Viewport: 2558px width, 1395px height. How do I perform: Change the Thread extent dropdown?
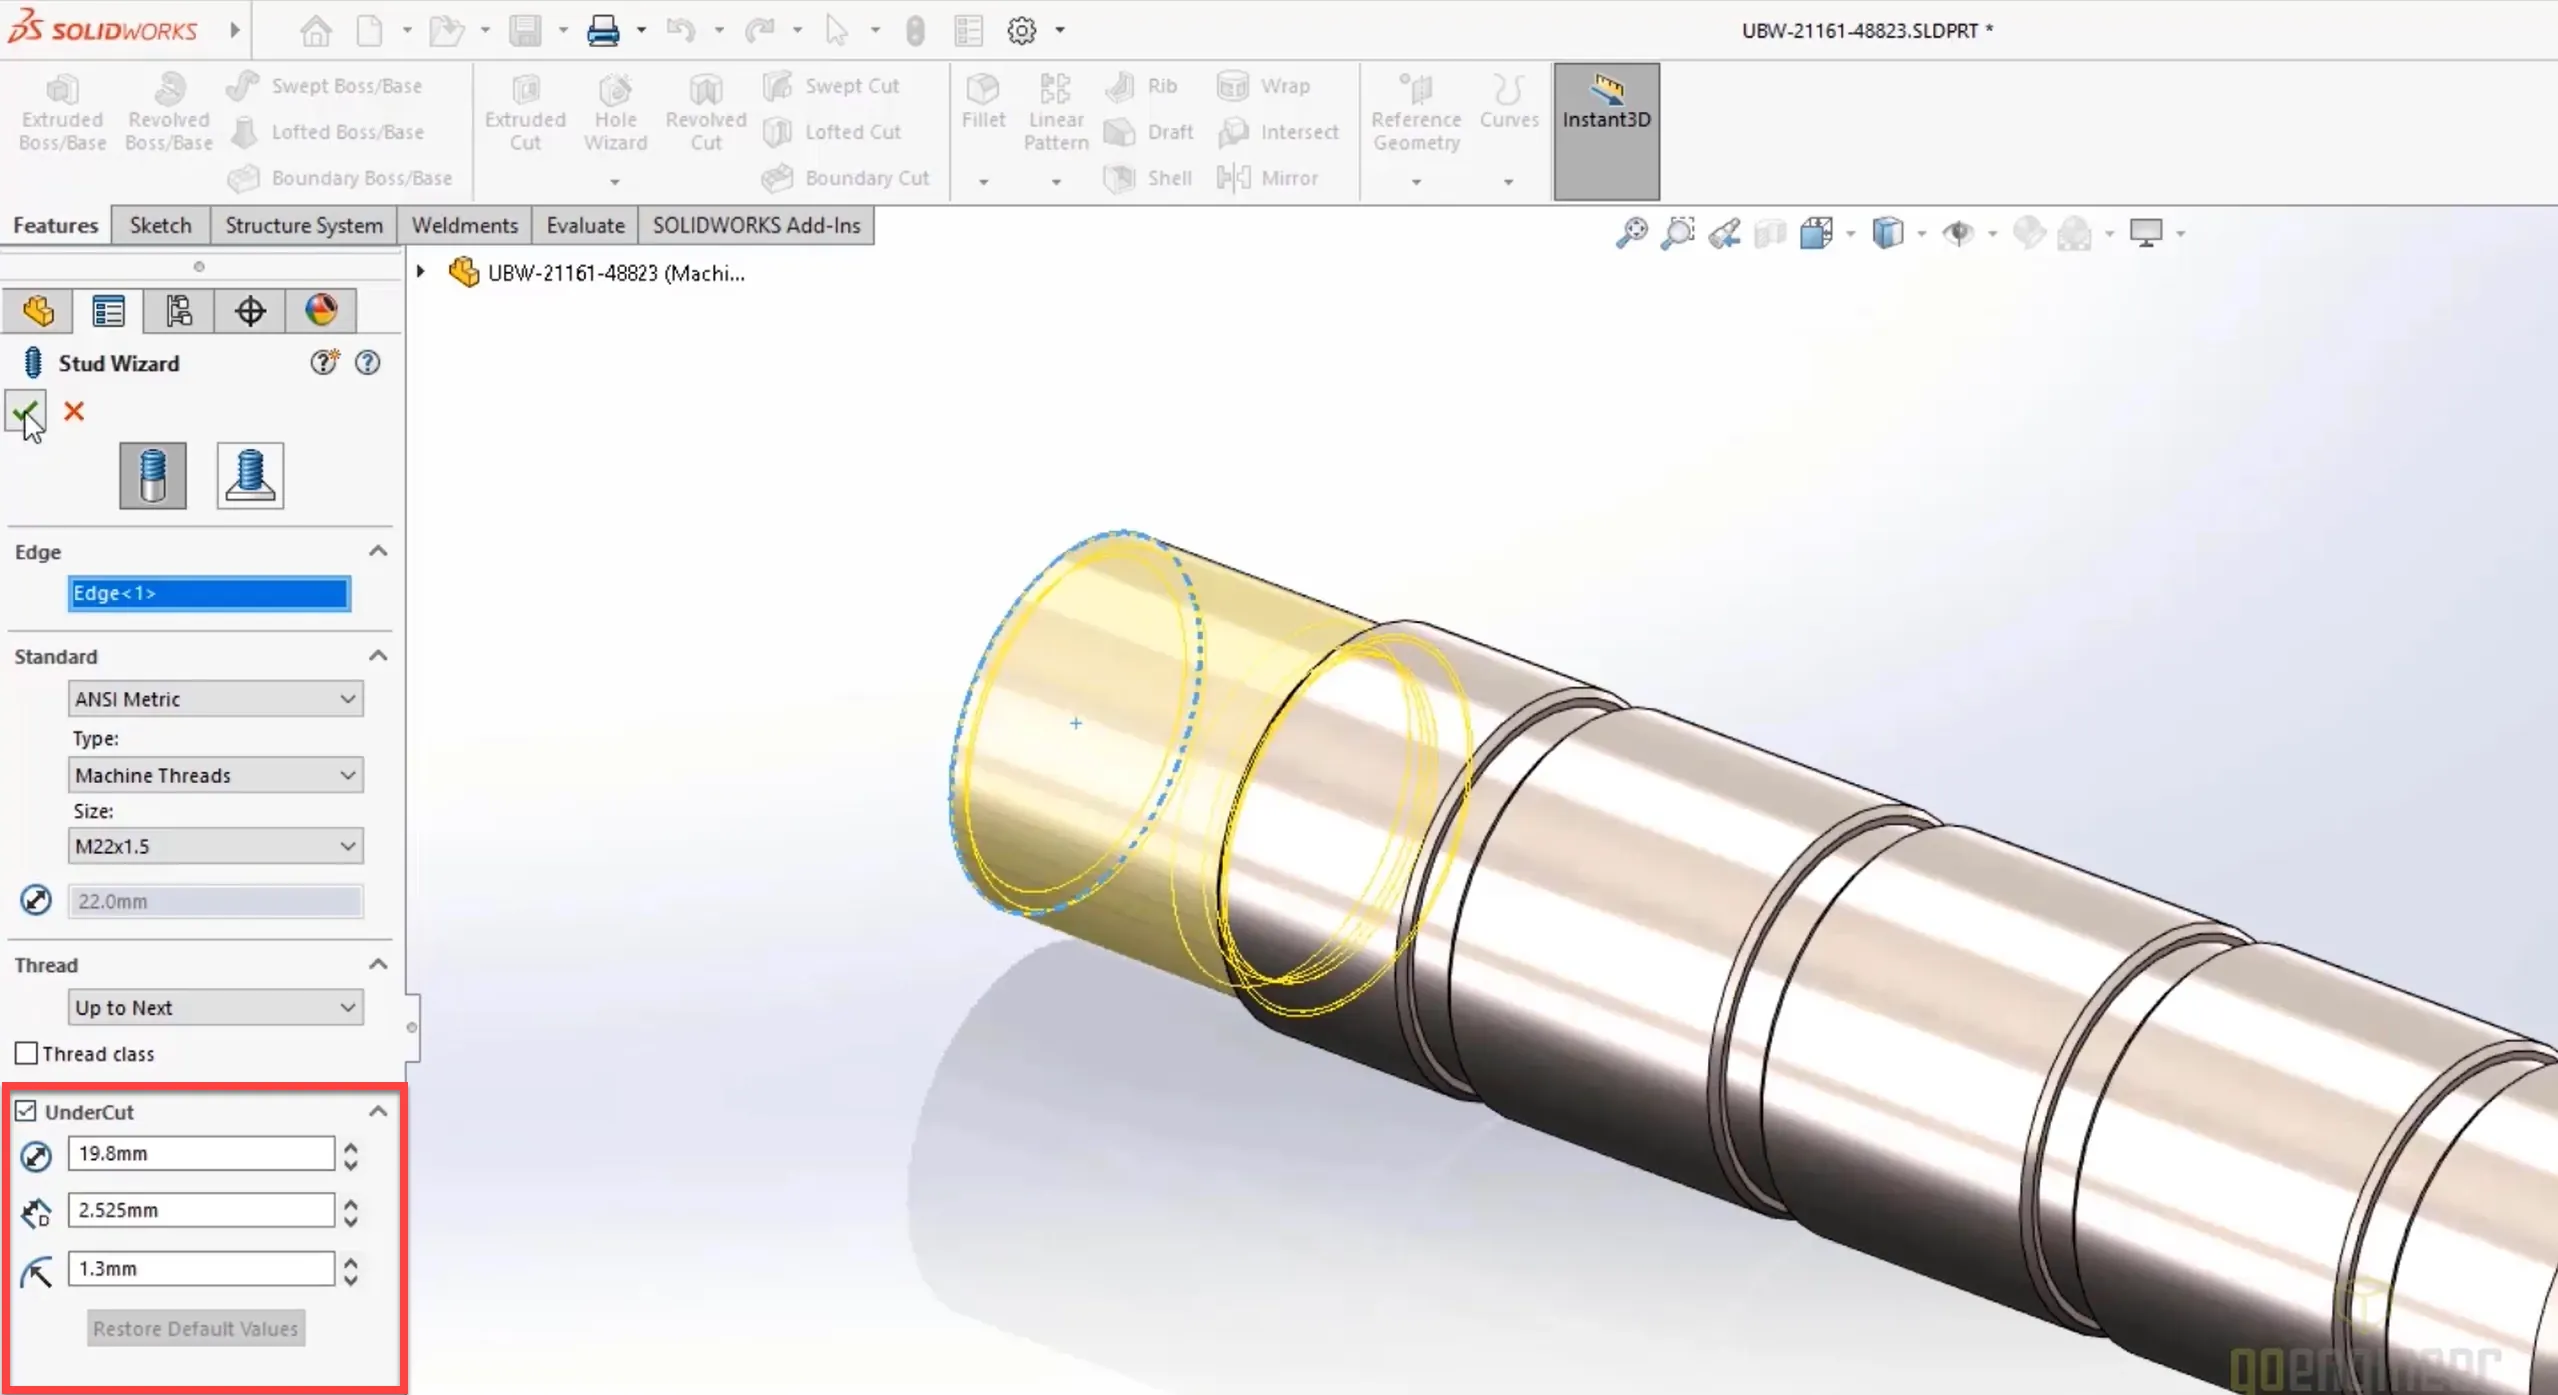point(213,1007)
